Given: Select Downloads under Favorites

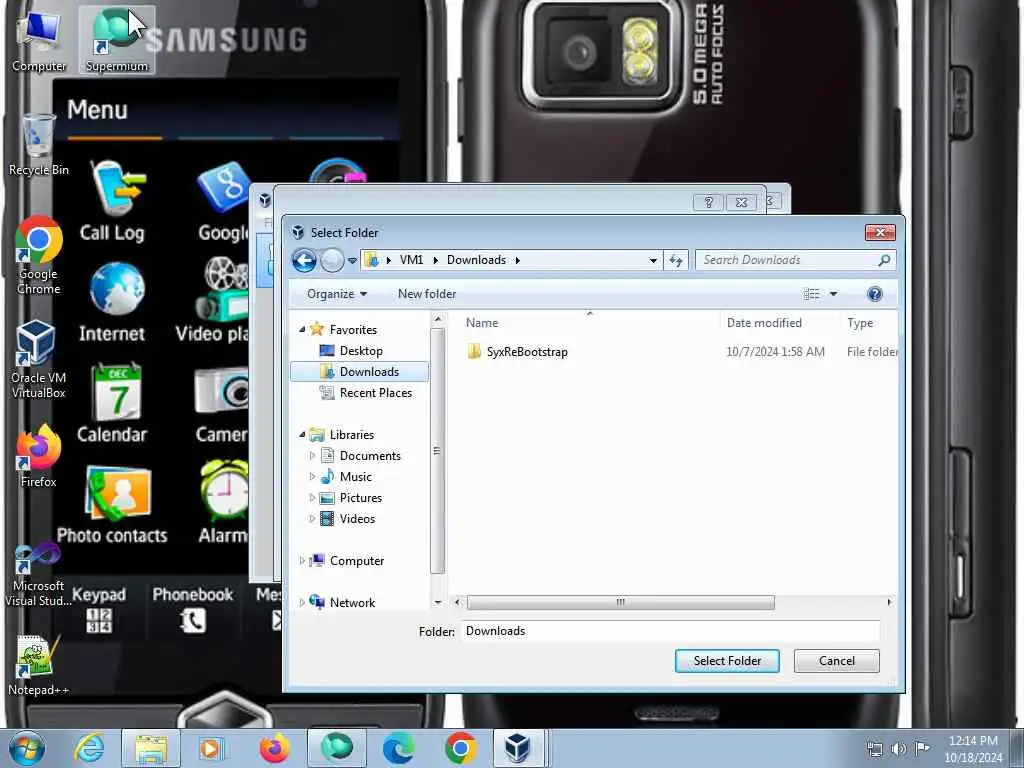Looking at the screenshot, I should coord(360,372).
